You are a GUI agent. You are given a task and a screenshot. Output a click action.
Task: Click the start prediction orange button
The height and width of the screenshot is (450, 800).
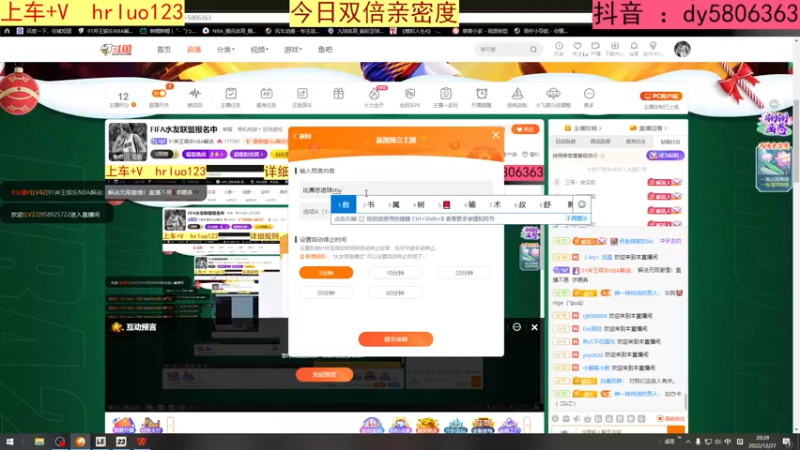point(324,374)
